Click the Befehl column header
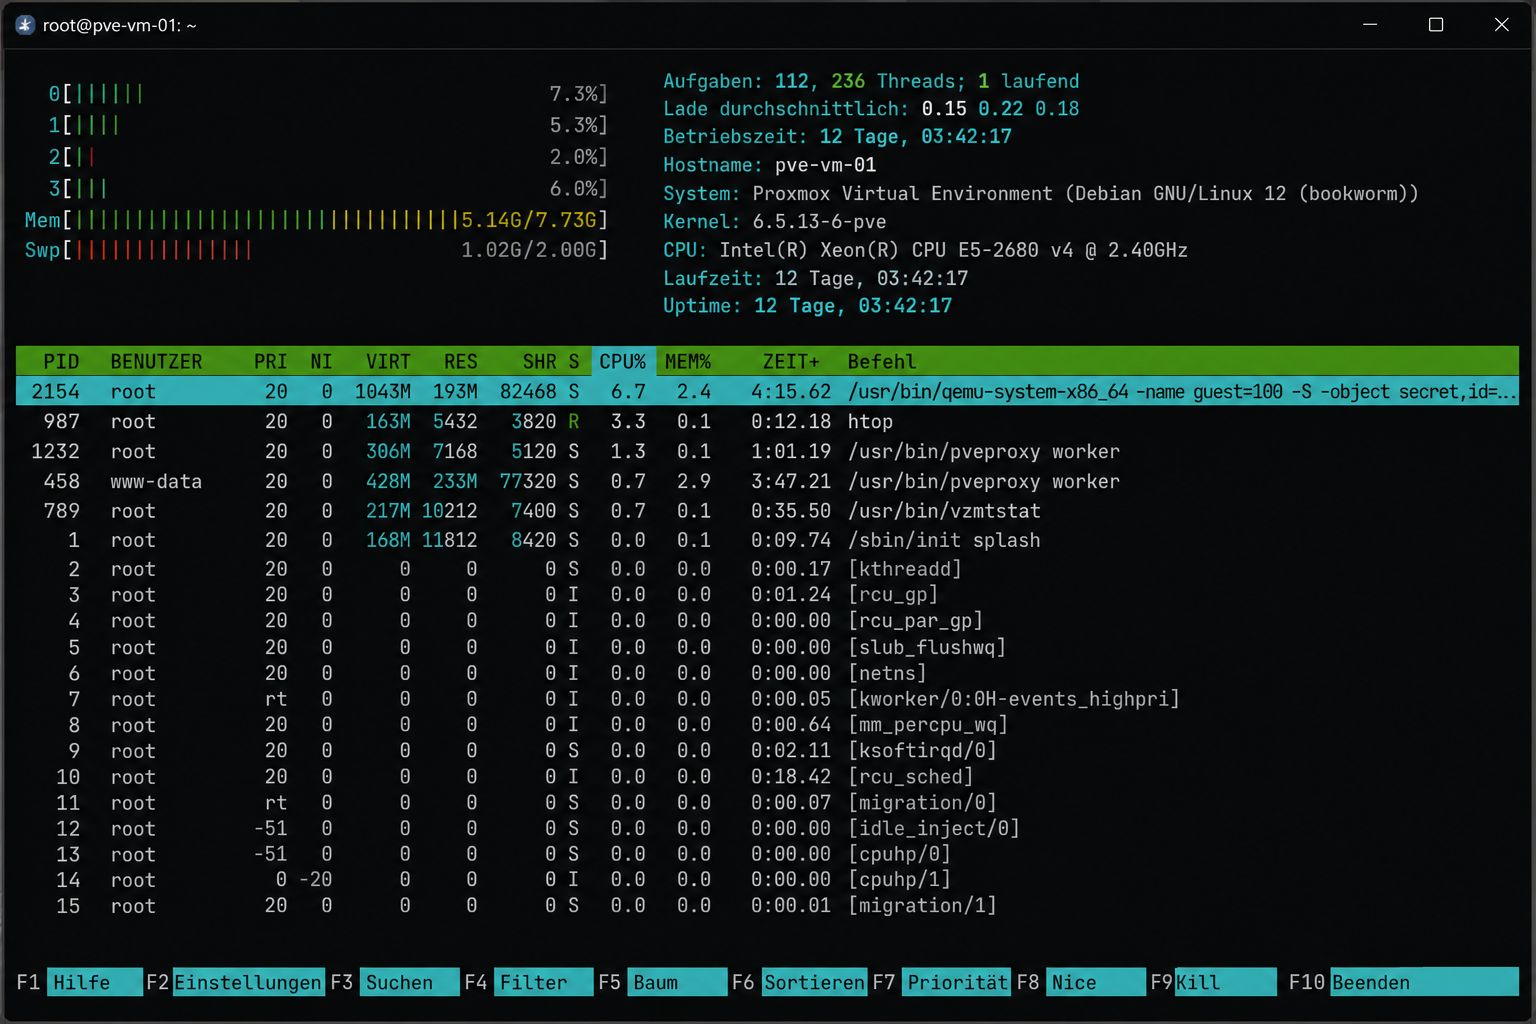Viewport: 1536px width, 1024px height. [x=882, y=361]
